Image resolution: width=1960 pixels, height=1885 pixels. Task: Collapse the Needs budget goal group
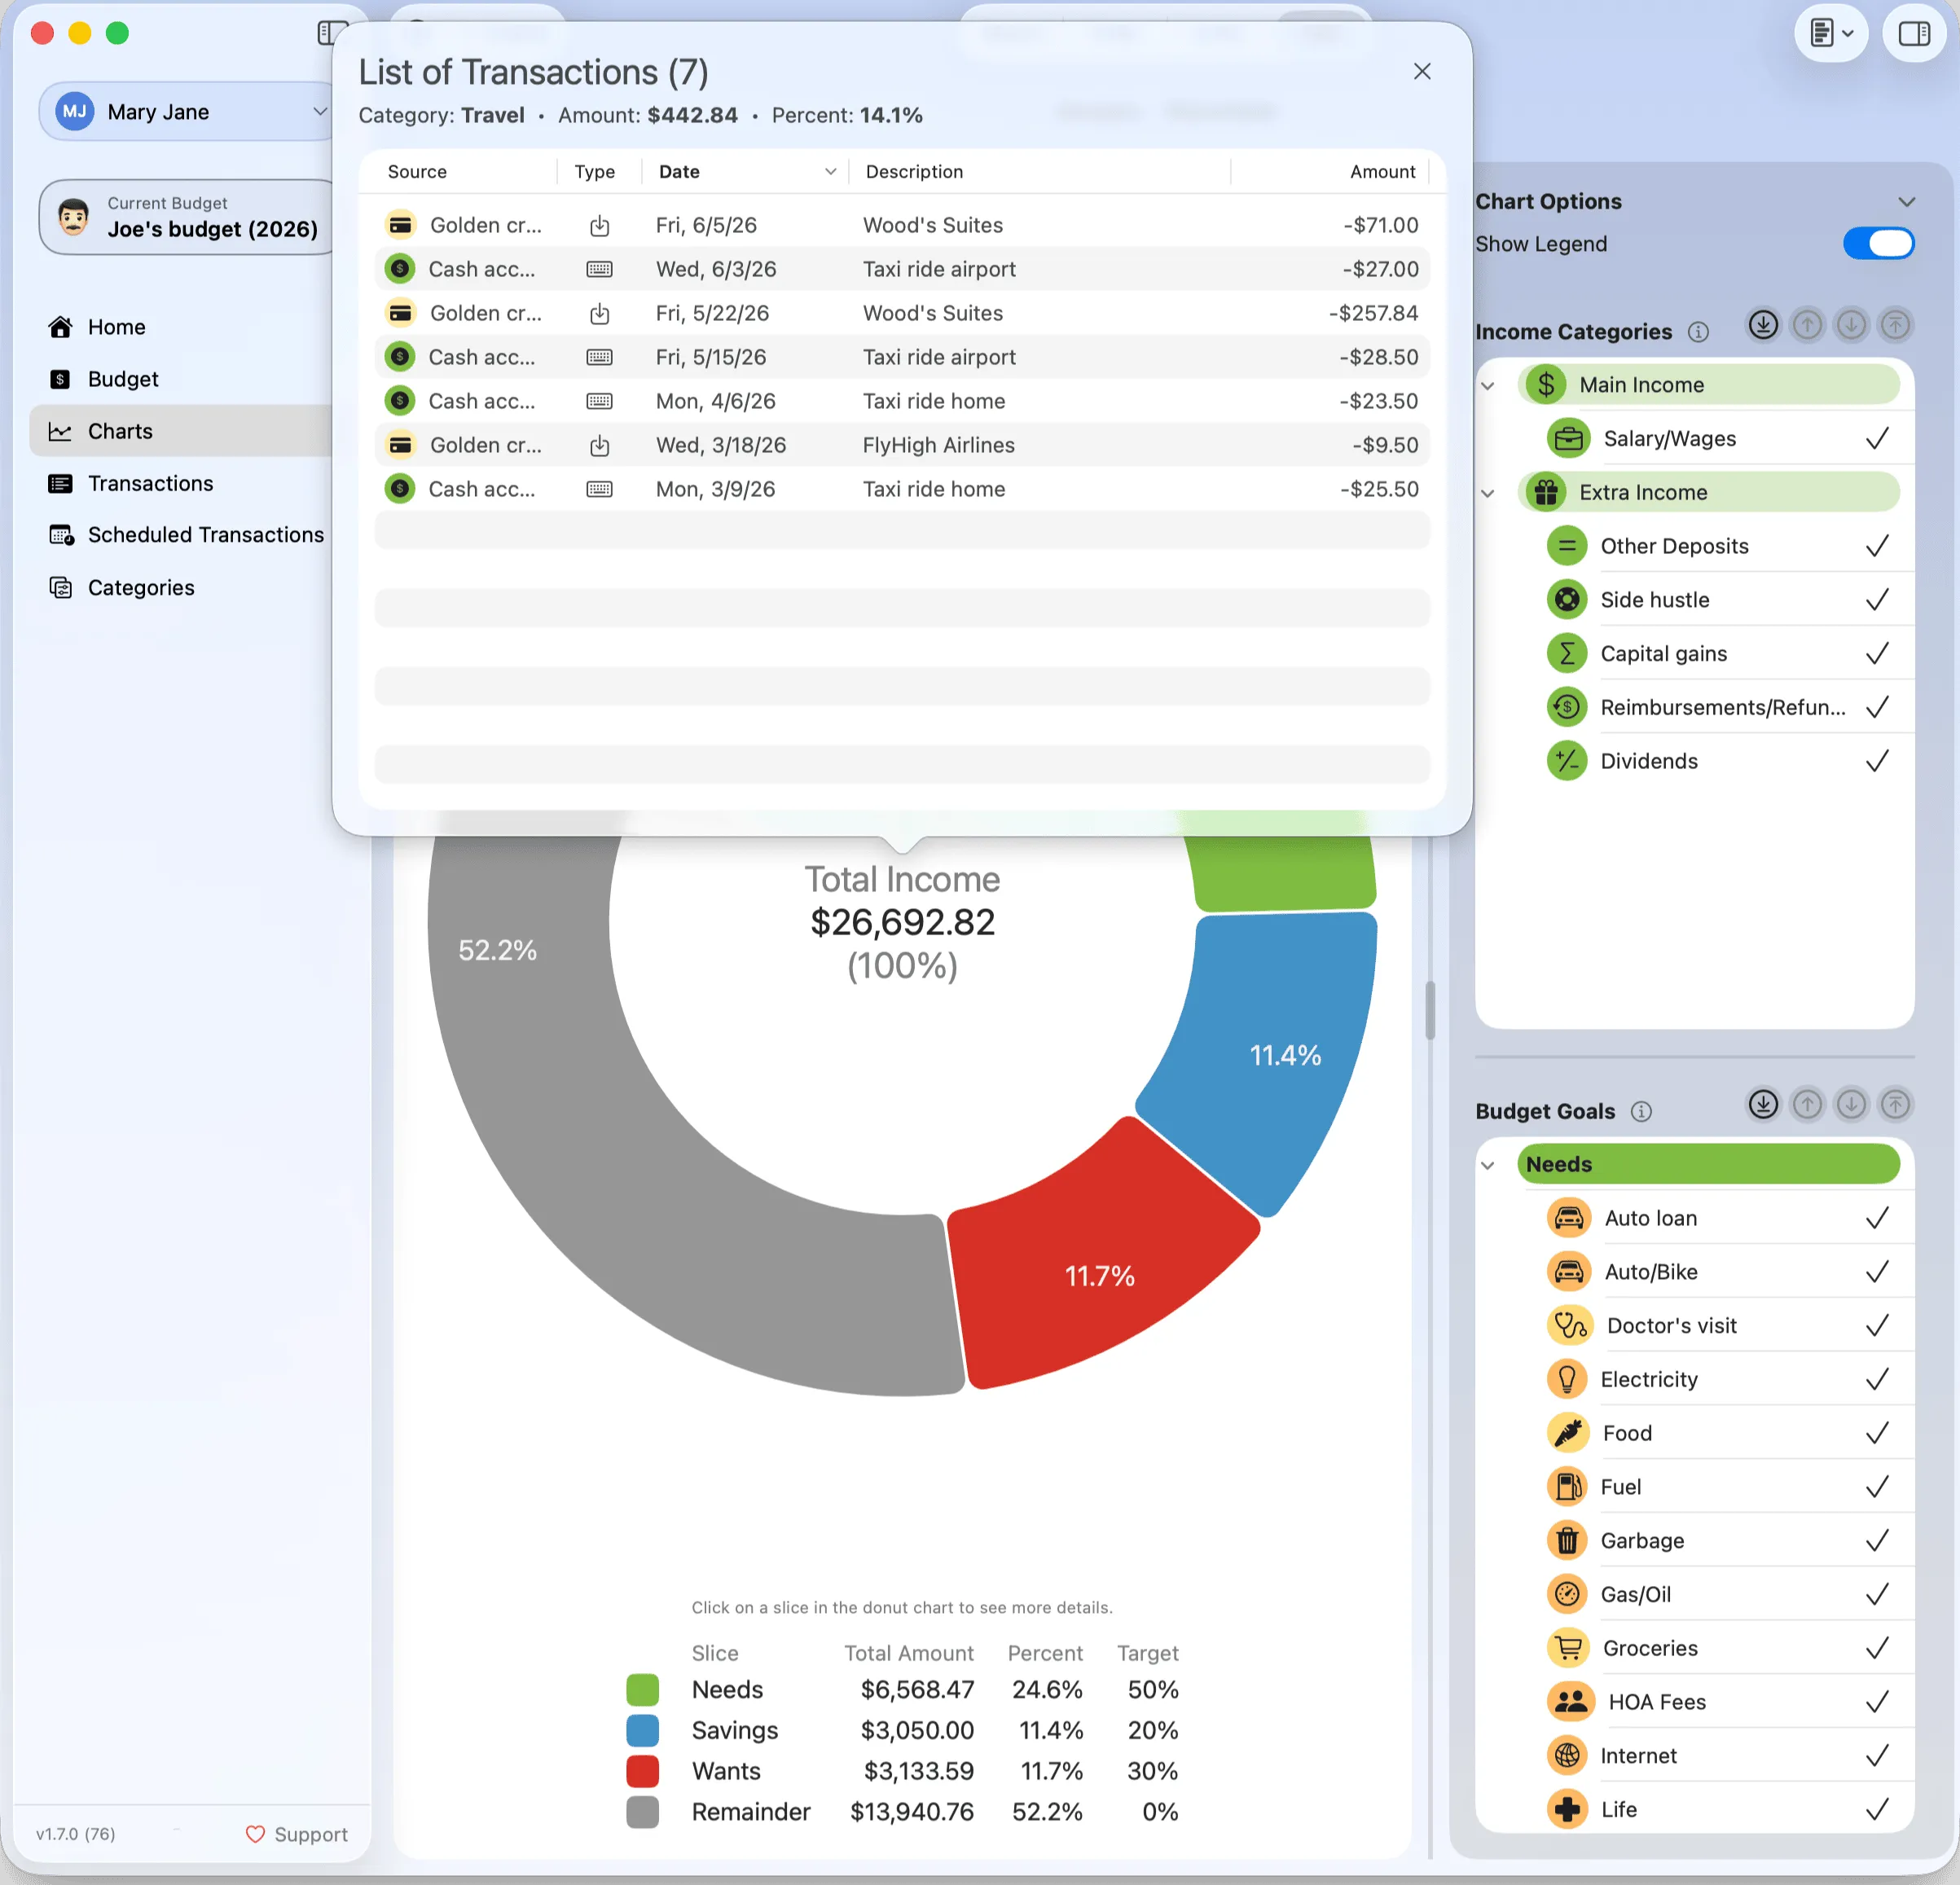[1488, 1165]
